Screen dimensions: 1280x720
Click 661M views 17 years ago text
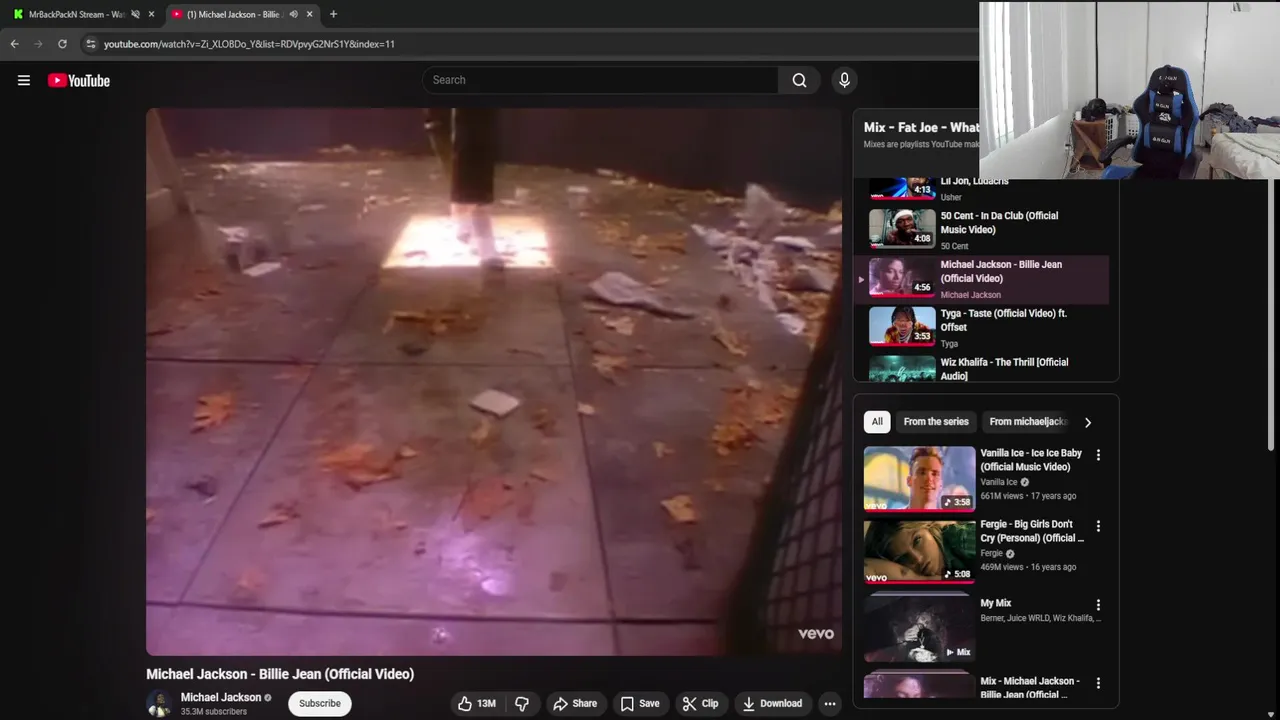tap(1028, 496)
